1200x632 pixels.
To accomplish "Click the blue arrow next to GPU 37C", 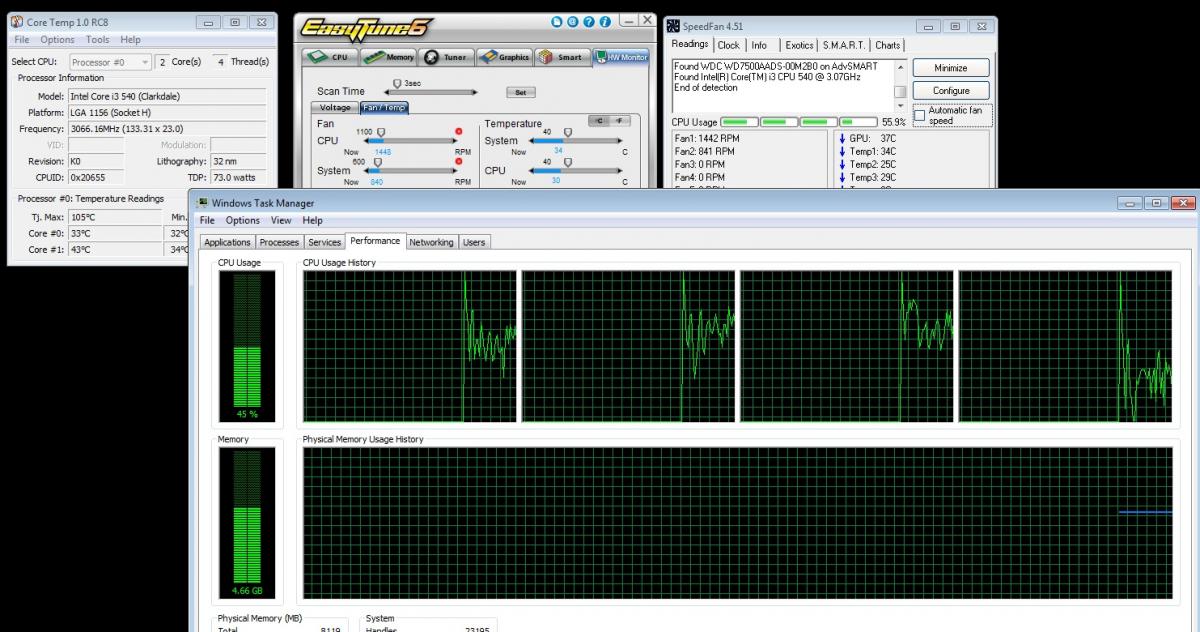I will tap(842, 138).
